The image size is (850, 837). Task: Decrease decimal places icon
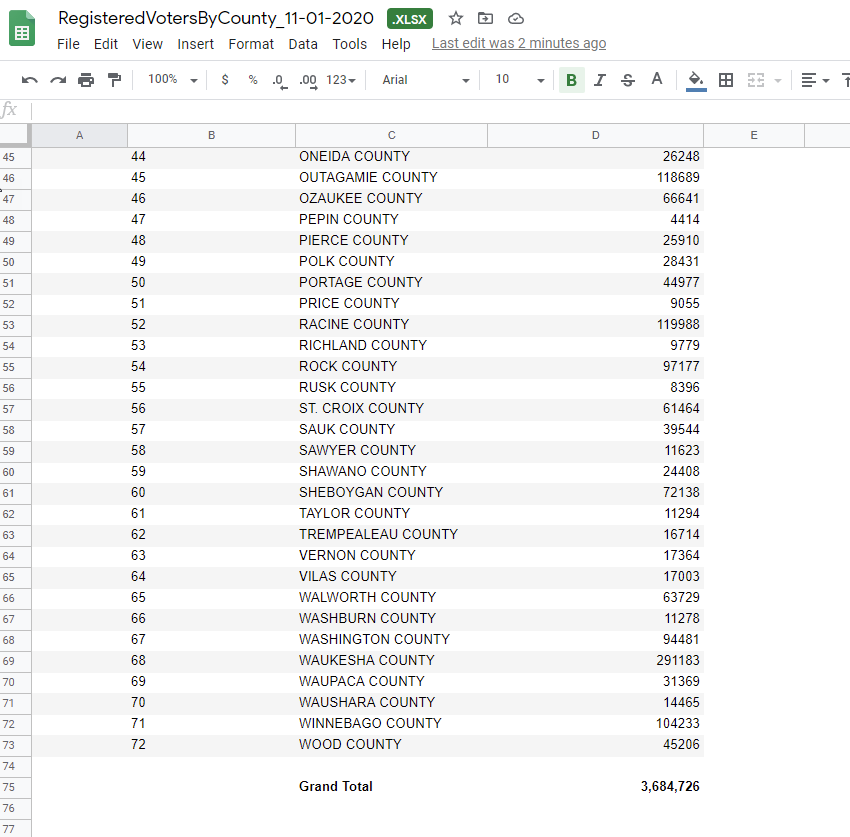pos(279,81)
